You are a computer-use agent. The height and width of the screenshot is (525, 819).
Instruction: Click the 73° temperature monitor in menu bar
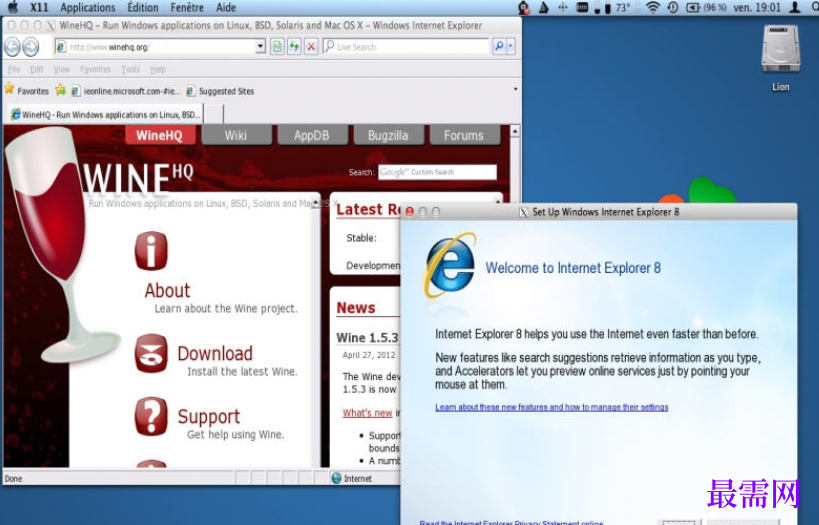[x=622, y=7]
